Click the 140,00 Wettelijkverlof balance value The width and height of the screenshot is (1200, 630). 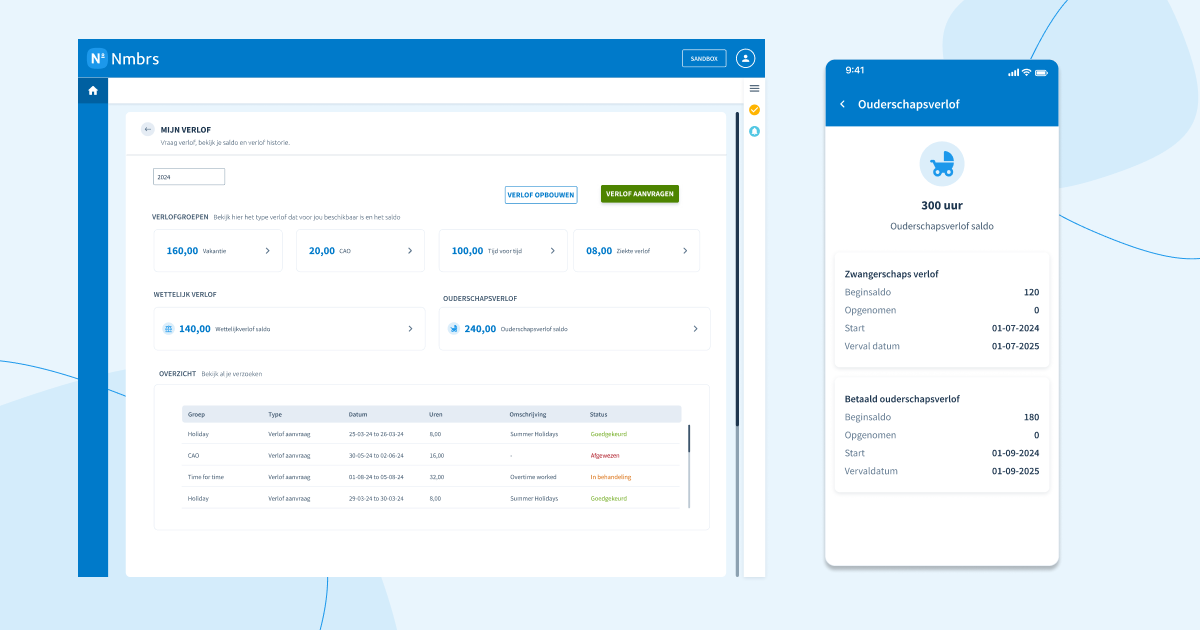(x=195, y=328)
